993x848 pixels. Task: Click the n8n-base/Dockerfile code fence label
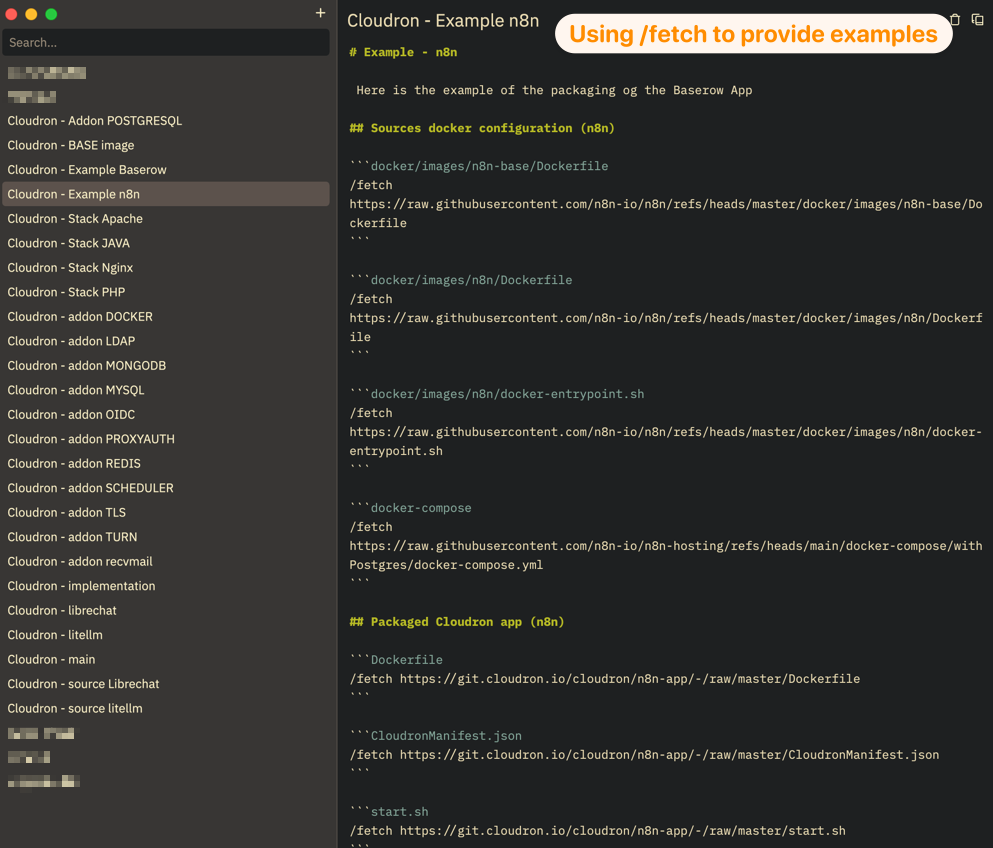click(489, 166)
